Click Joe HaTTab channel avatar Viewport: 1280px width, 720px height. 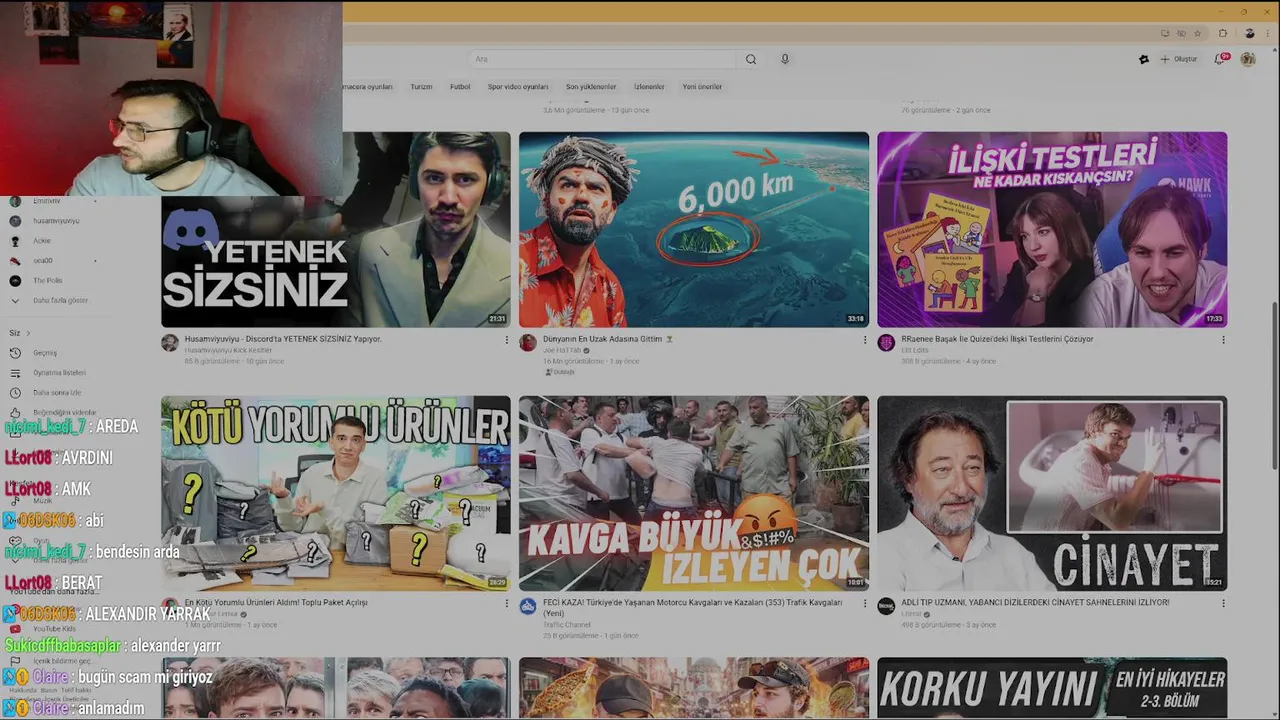[x=528, y=343]
